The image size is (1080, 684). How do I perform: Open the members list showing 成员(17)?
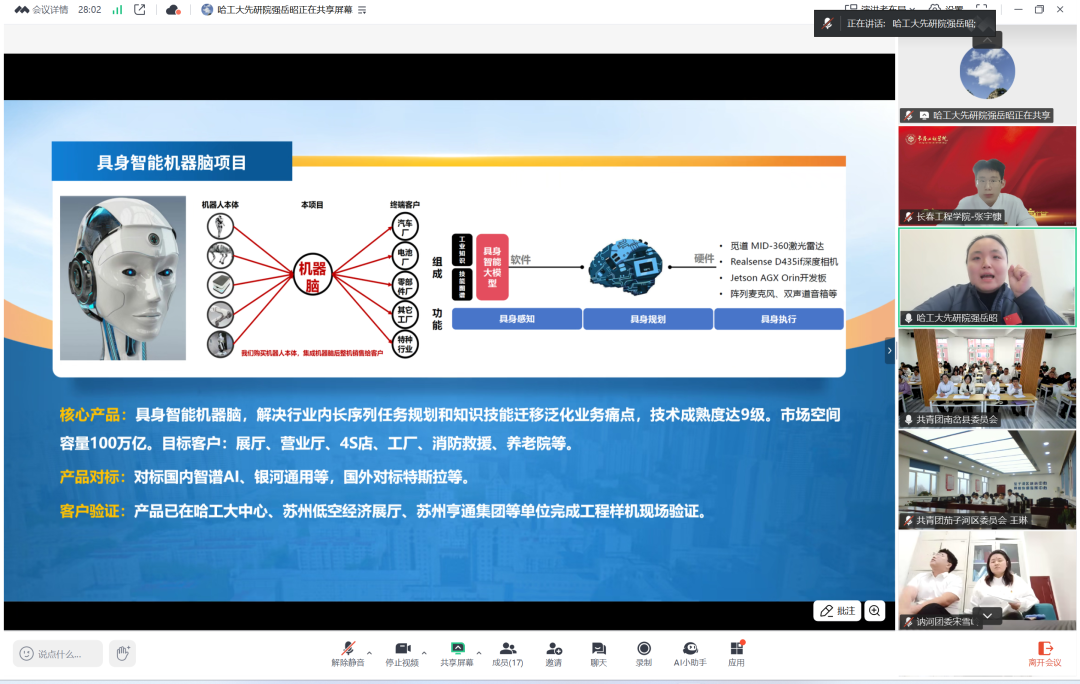pos(507,647)
